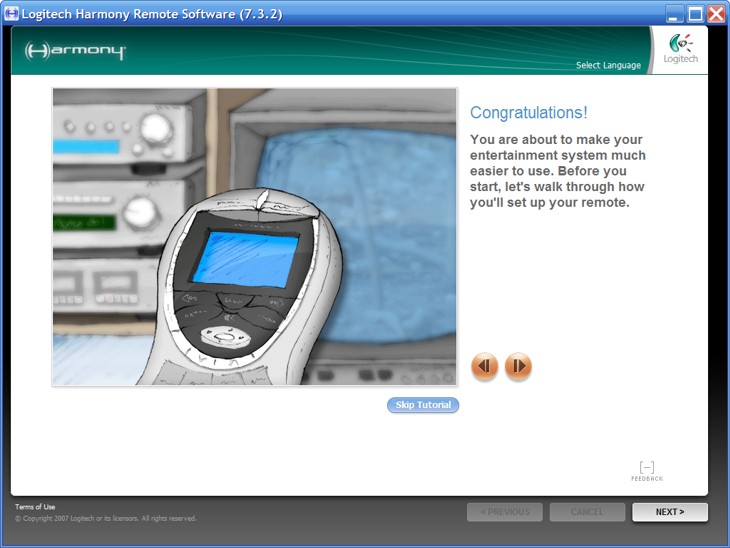Click the Harmony logo in the banner

(75, 50)
